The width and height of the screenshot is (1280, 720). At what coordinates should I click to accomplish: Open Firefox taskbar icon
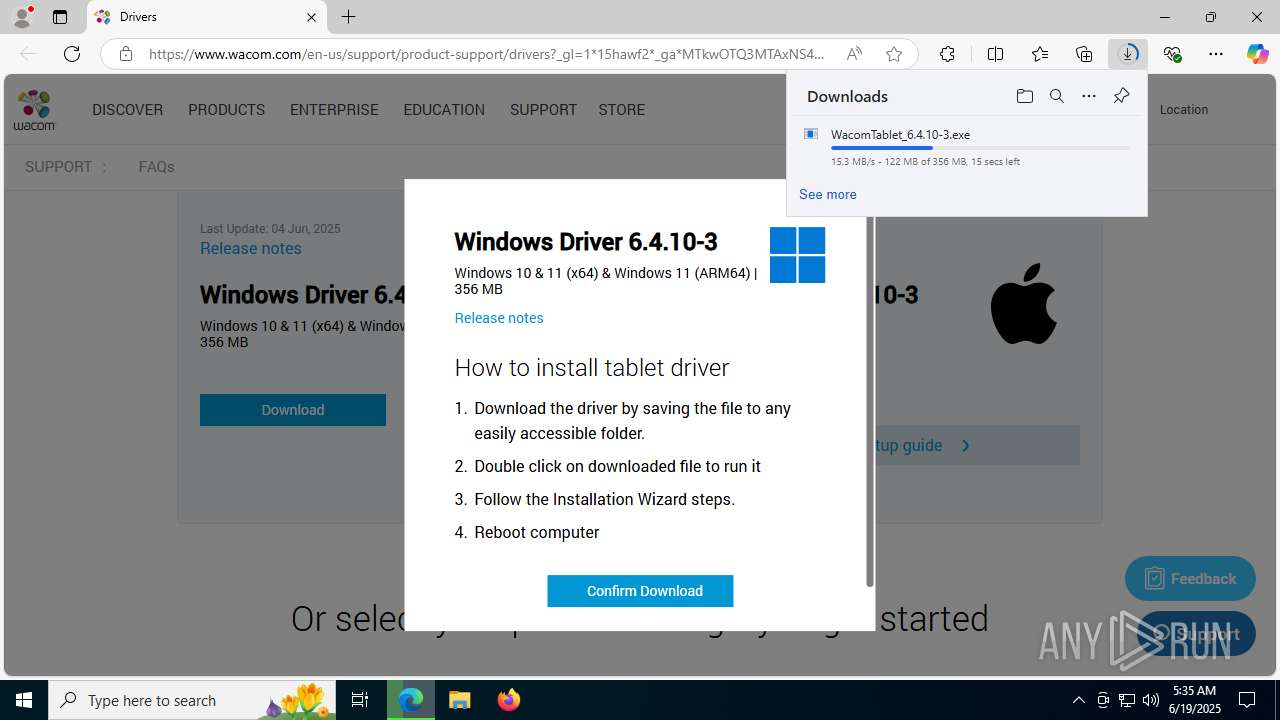pyautogui.click(x=508, y=700)
